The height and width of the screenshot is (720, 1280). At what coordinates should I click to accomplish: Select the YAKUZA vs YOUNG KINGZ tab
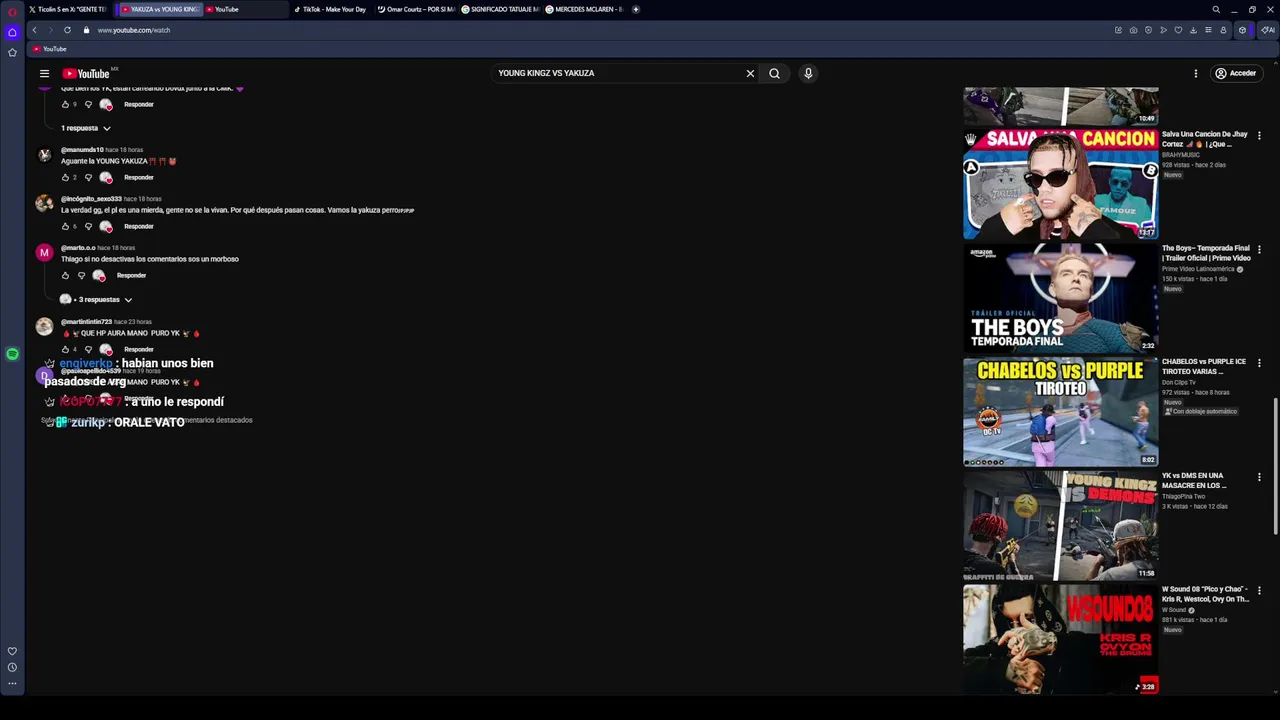click(160, 10)
